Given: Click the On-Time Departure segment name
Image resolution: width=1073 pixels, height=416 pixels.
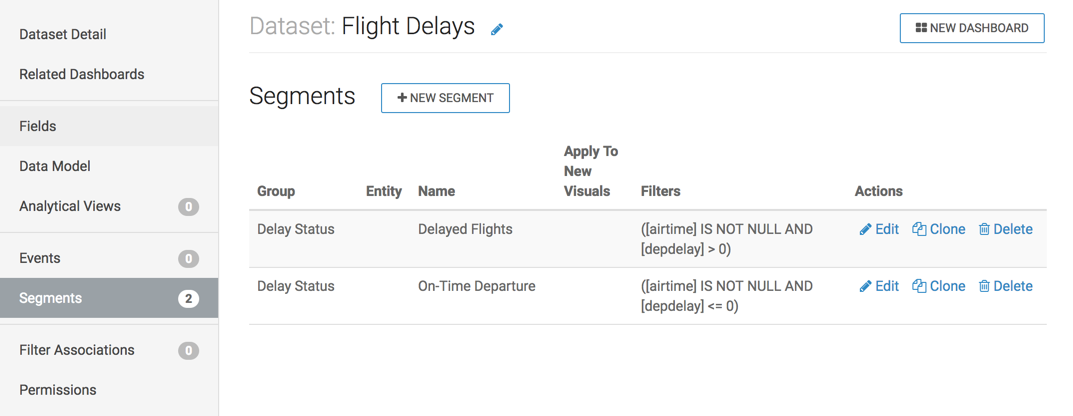Looking at the screenshot, I should click(476, 286).
